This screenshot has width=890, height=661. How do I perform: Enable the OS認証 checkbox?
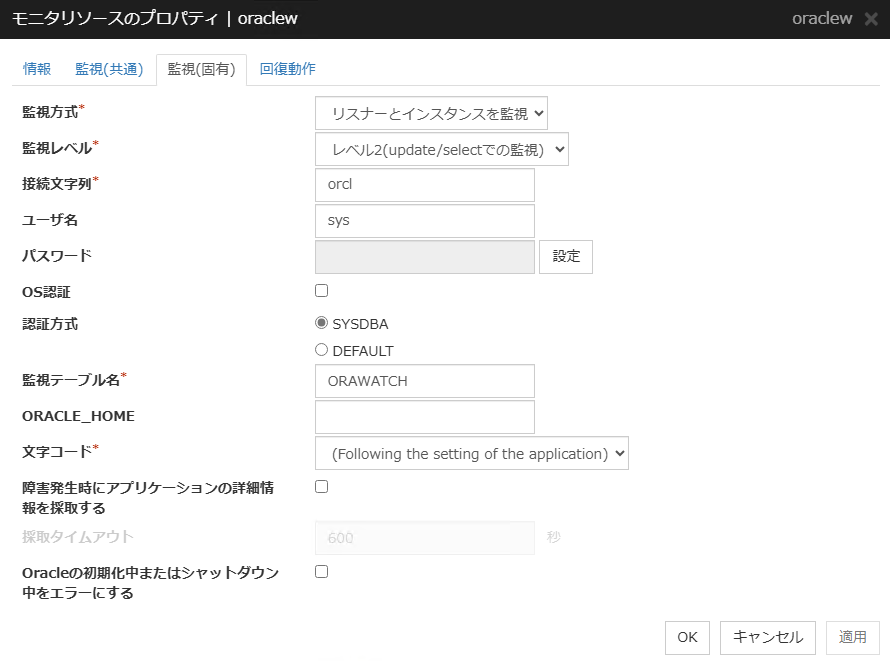coord(321,290)
